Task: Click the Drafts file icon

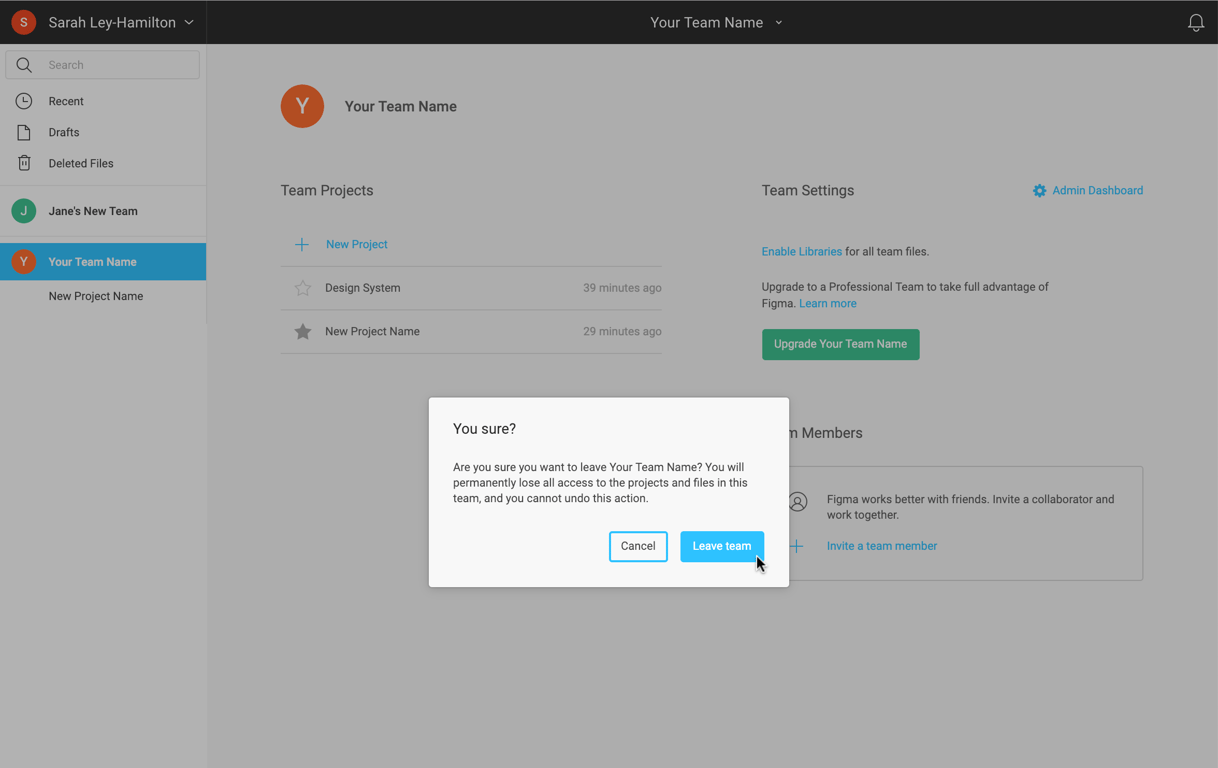Action: click(x=24, y=132)
